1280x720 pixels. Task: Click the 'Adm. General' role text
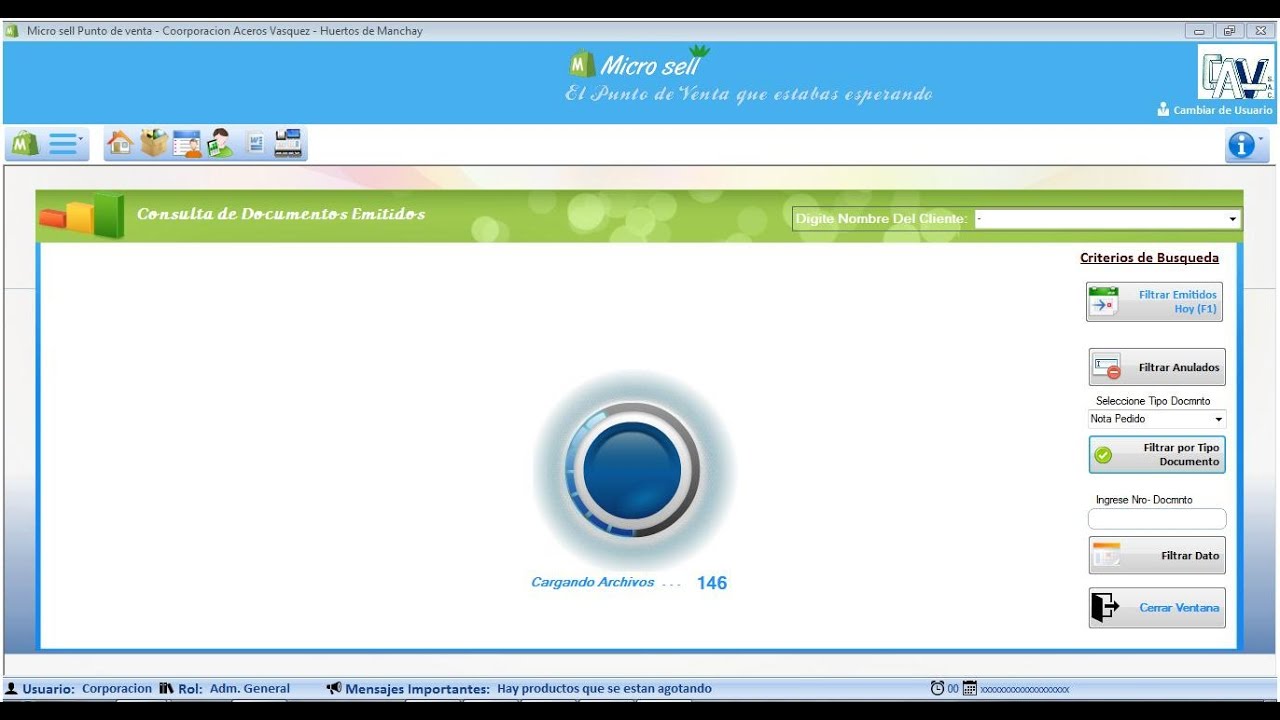click(250, 689)
